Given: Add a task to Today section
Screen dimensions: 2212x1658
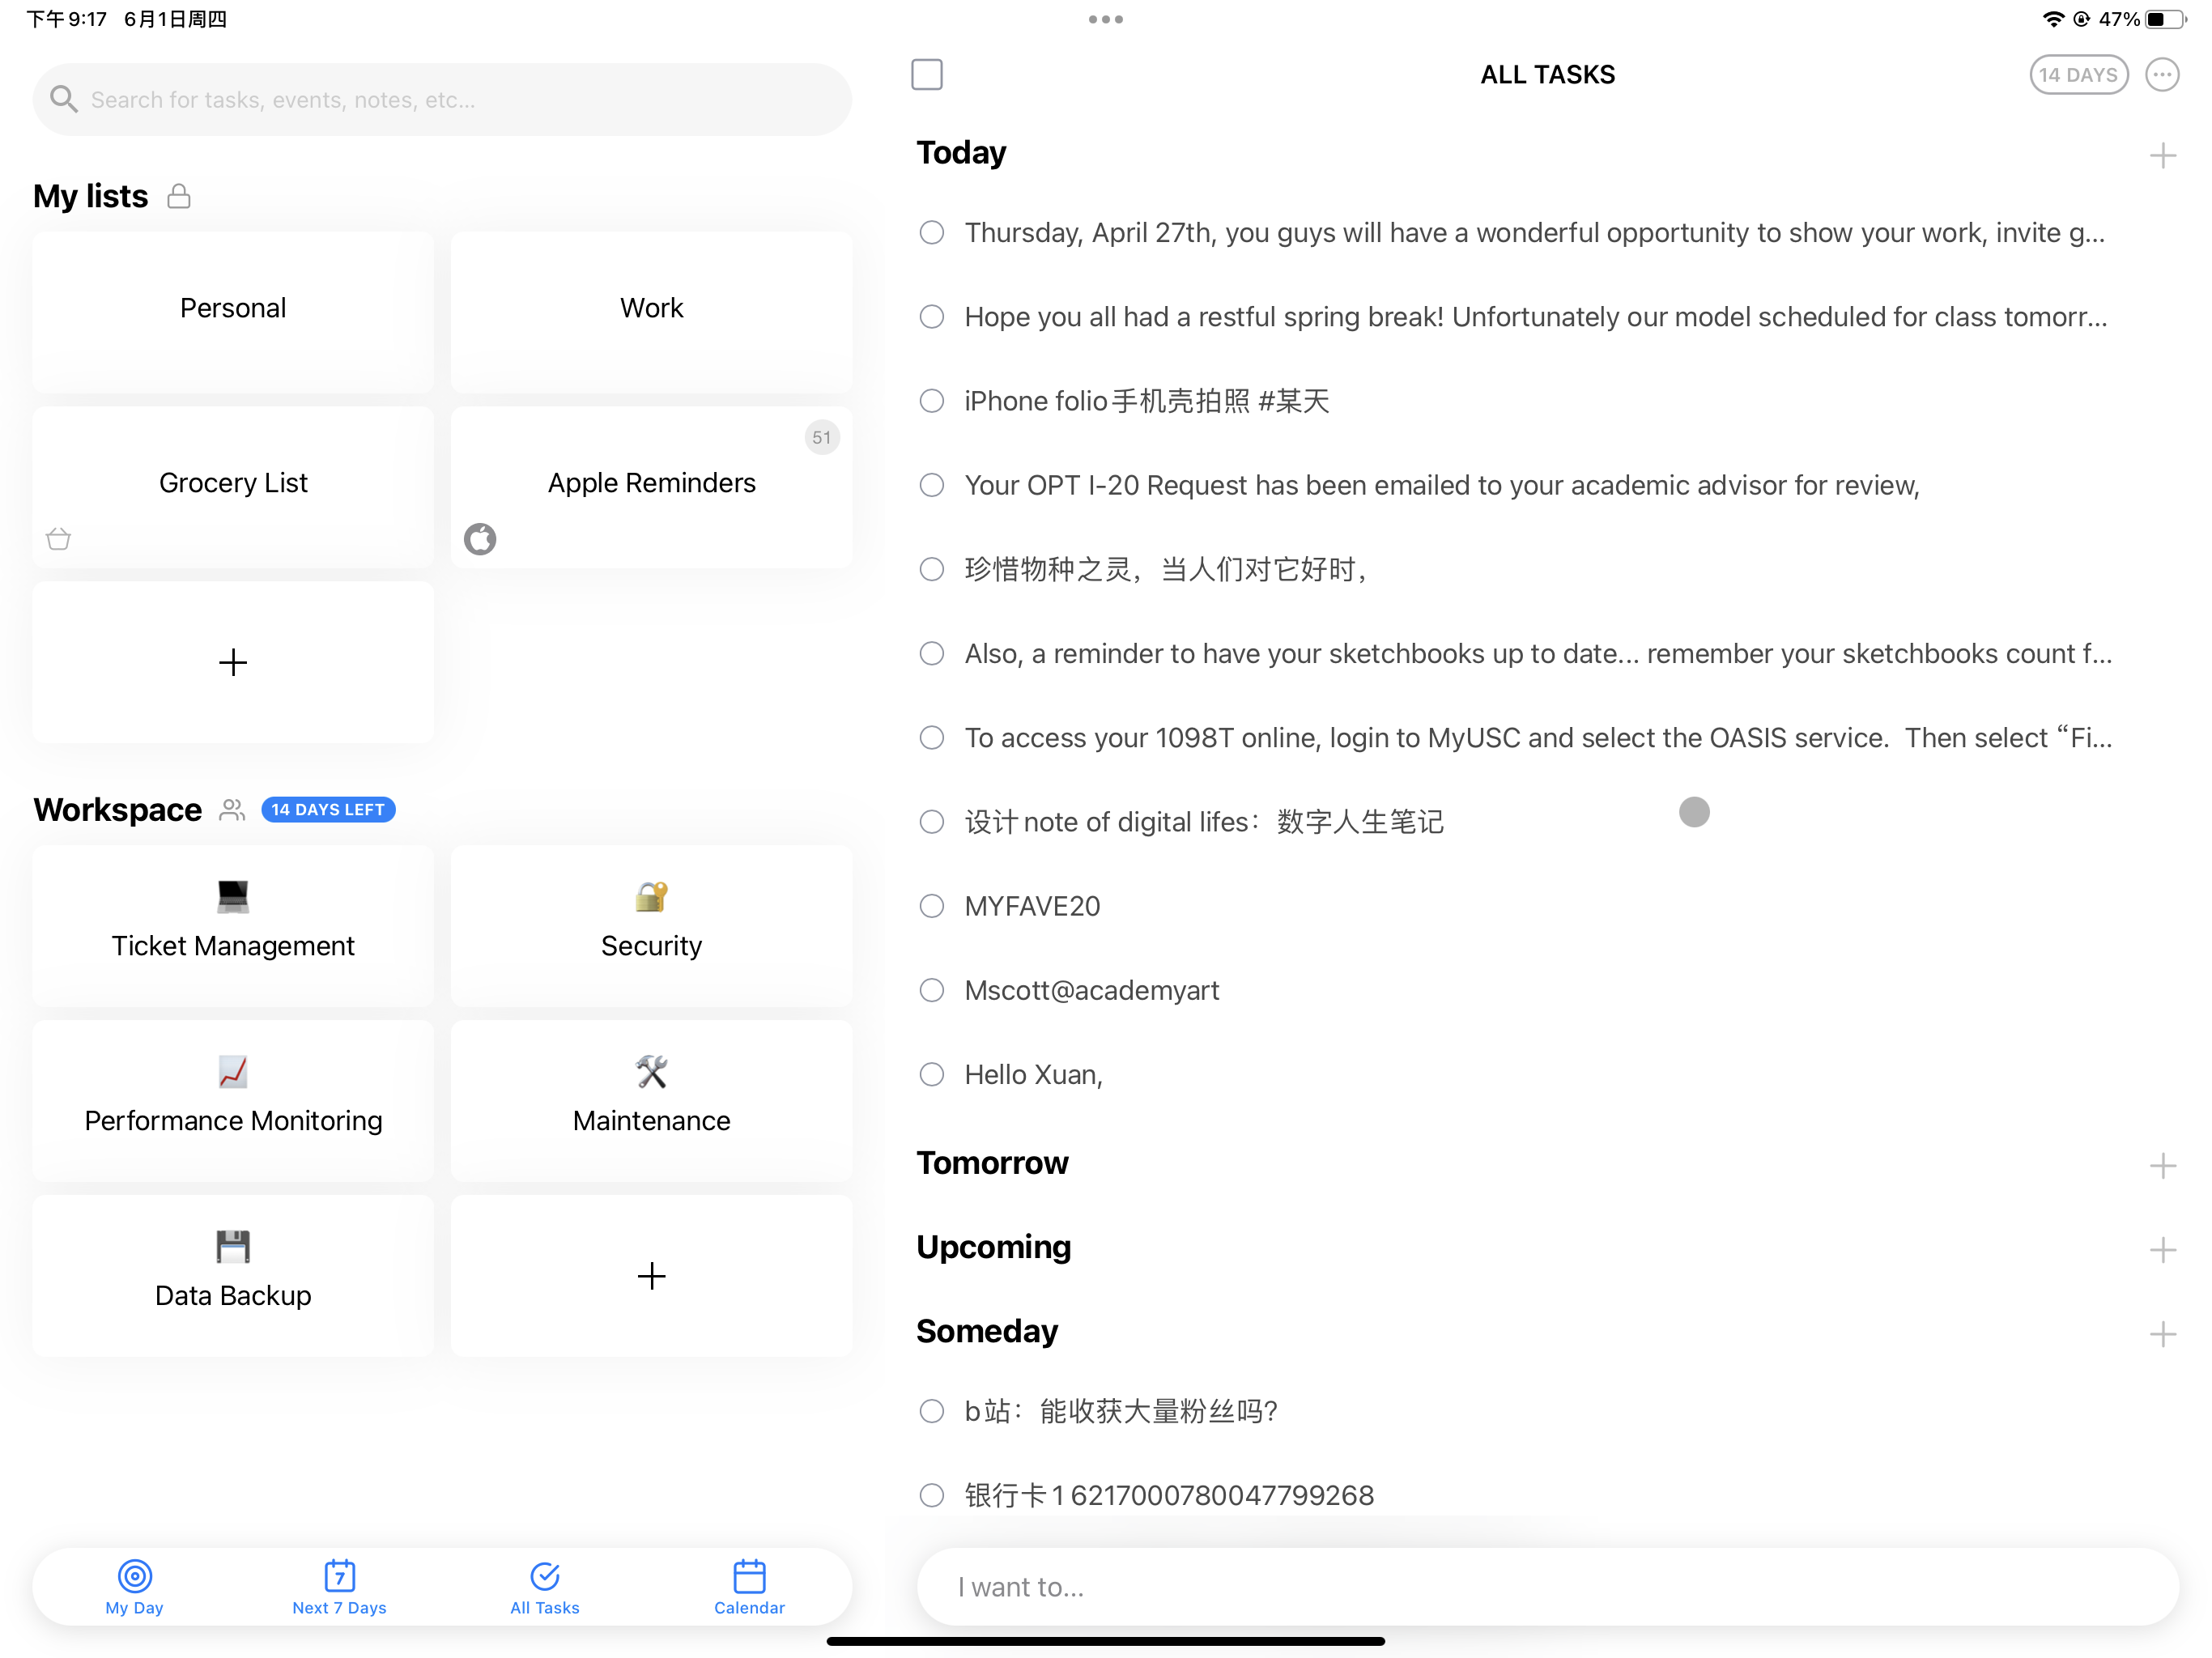Looking at the screenshot, I should tap(2162, 156).
